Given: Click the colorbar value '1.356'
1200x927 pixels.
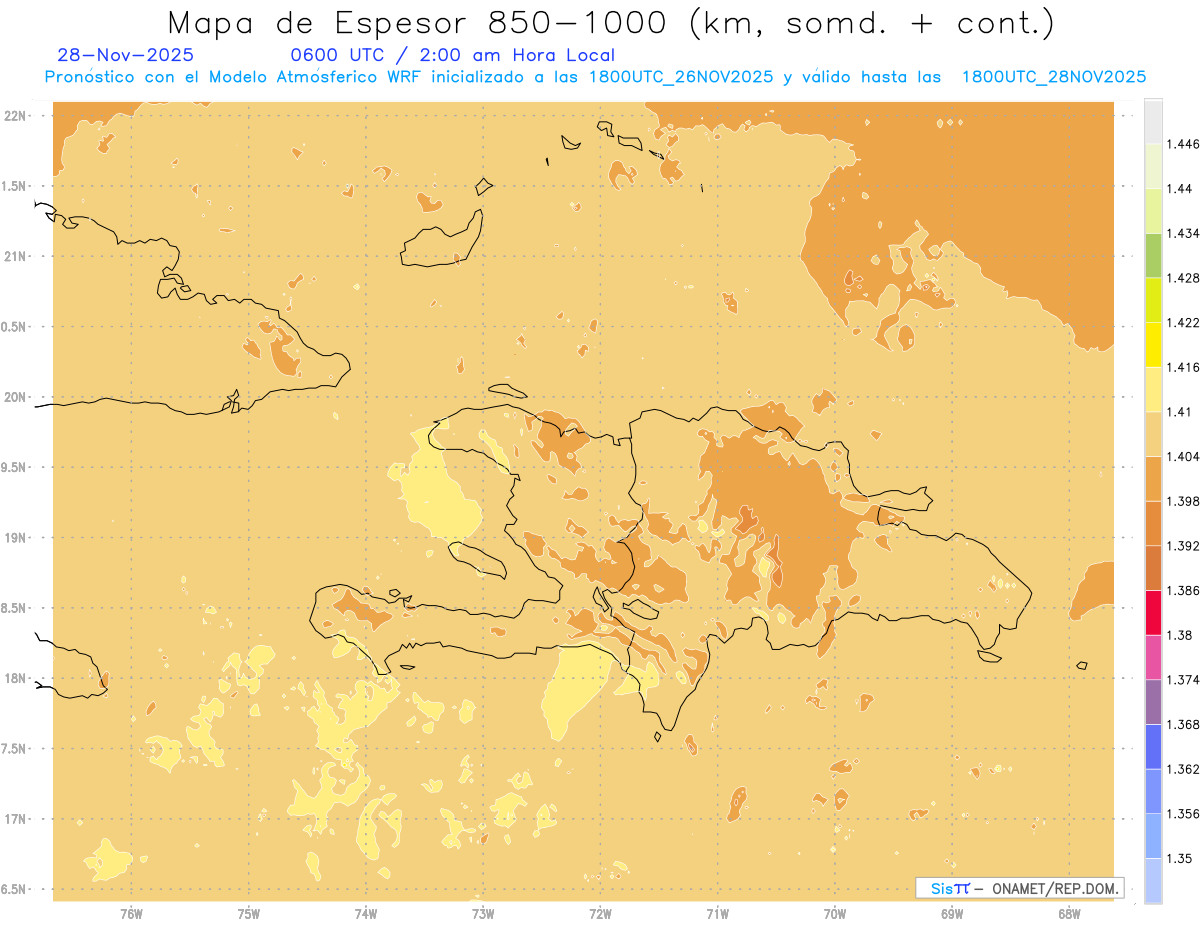Looking at the screenshot, I should 1182,814.
